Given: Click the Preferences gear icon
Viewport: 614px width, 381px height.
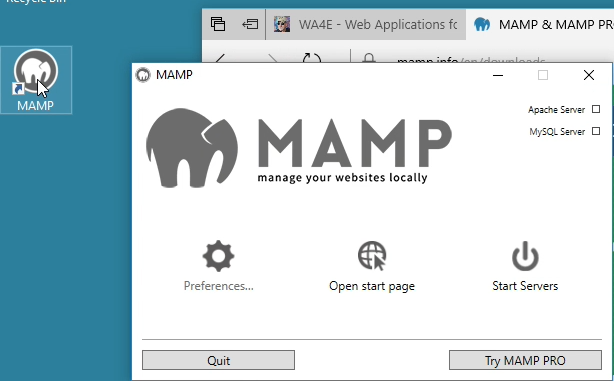Looking at the screenshot, I should 219,256.
